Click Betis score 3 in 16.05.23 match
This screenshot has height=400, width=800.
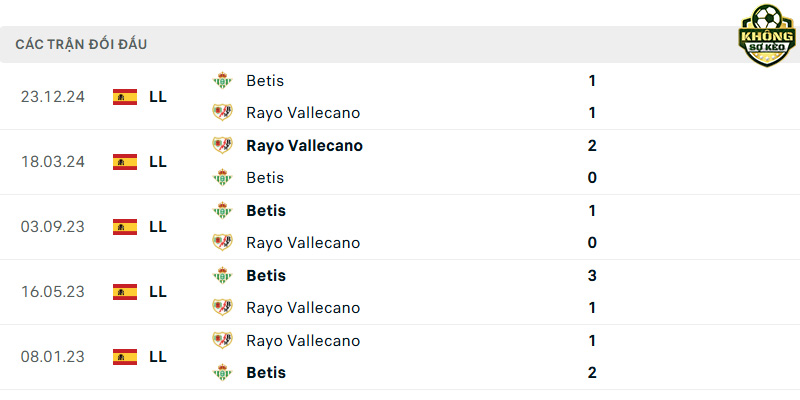[x=592, y=276]
